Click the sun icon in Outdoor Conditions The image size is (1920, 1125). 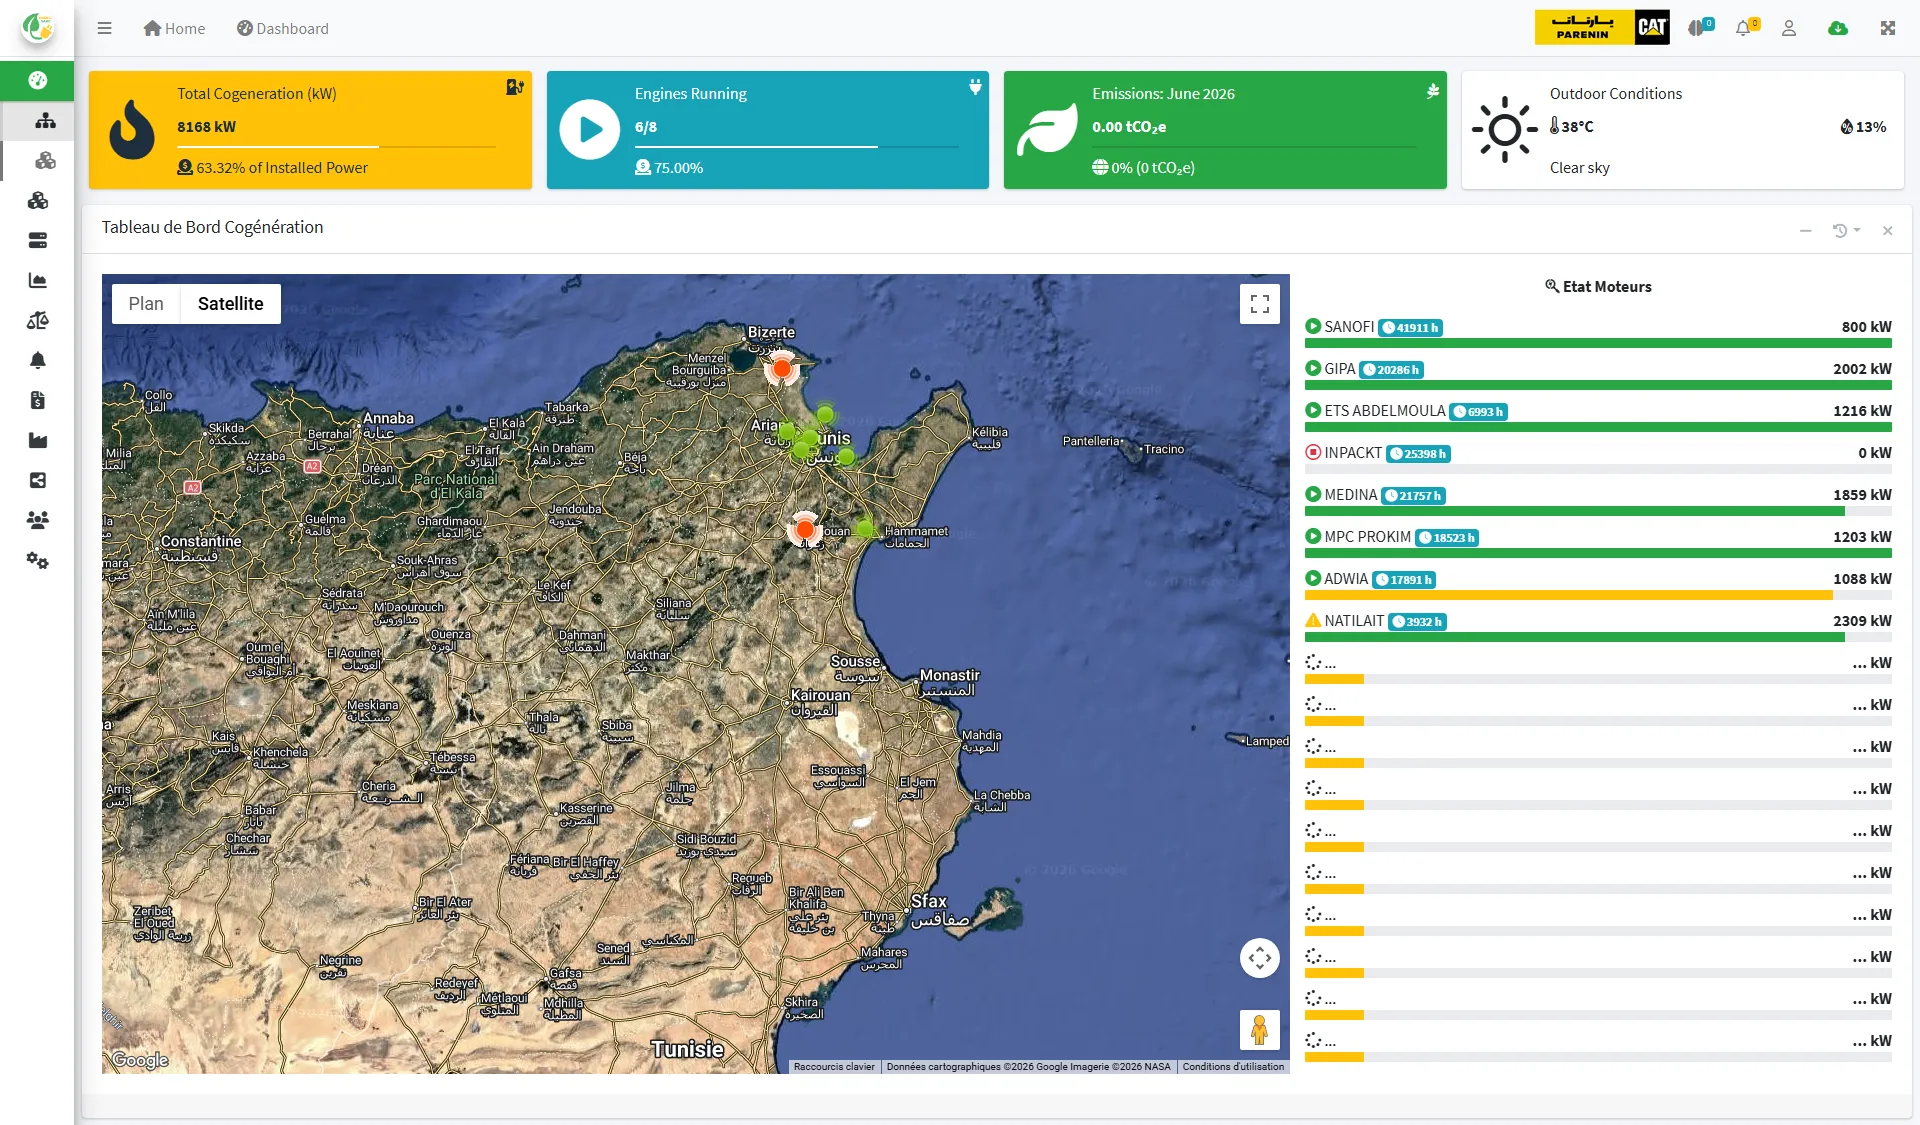pos(1504,129)
